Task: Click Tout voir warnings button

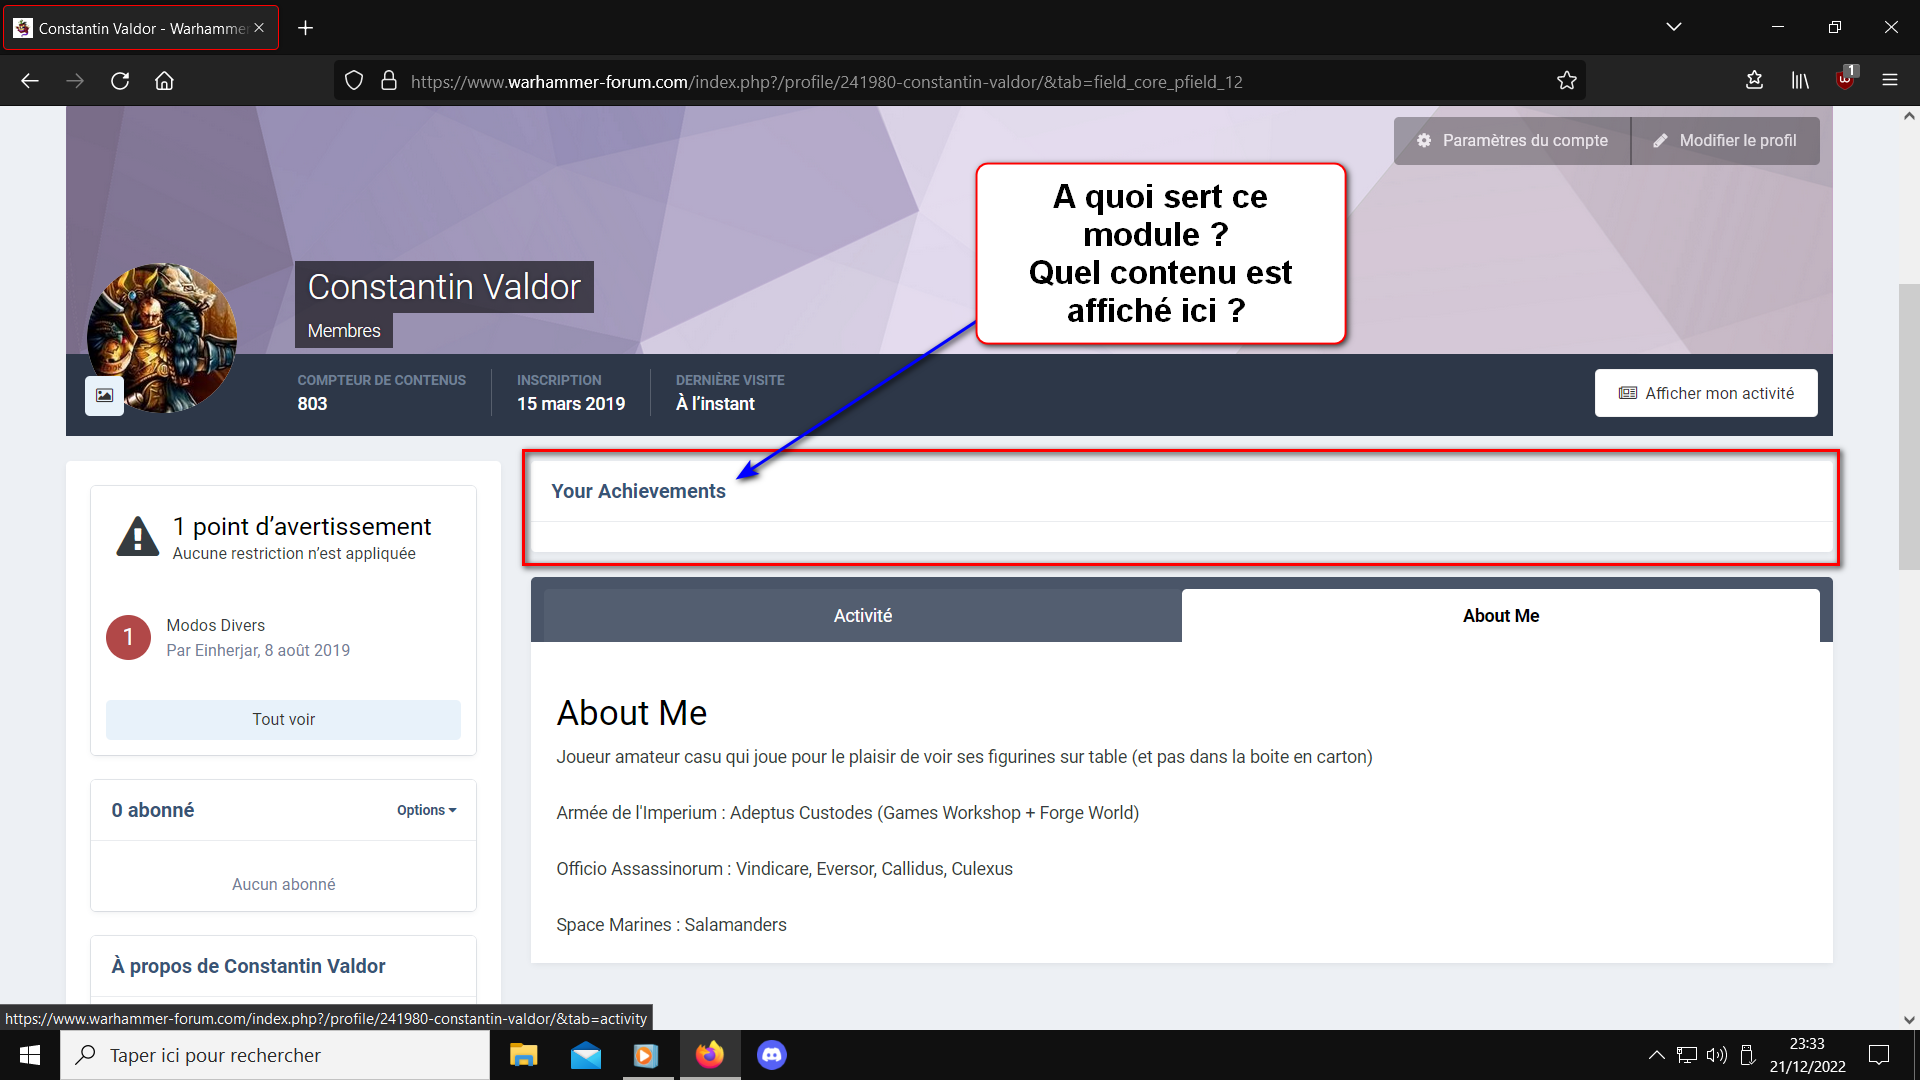Action: point(283,719)
